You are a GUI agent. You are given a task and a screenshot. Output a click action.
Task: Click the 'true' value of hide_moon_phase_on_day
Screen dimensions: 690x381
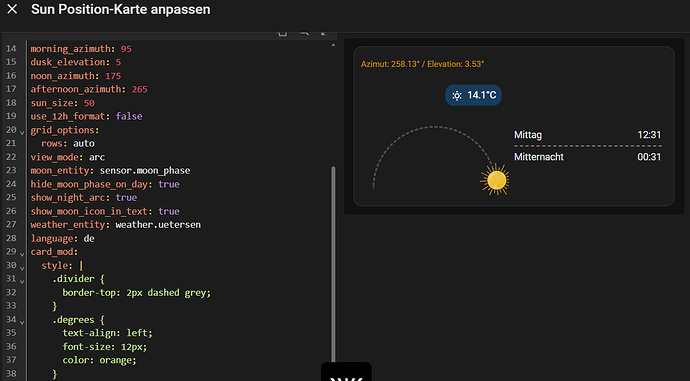point(169,184)
